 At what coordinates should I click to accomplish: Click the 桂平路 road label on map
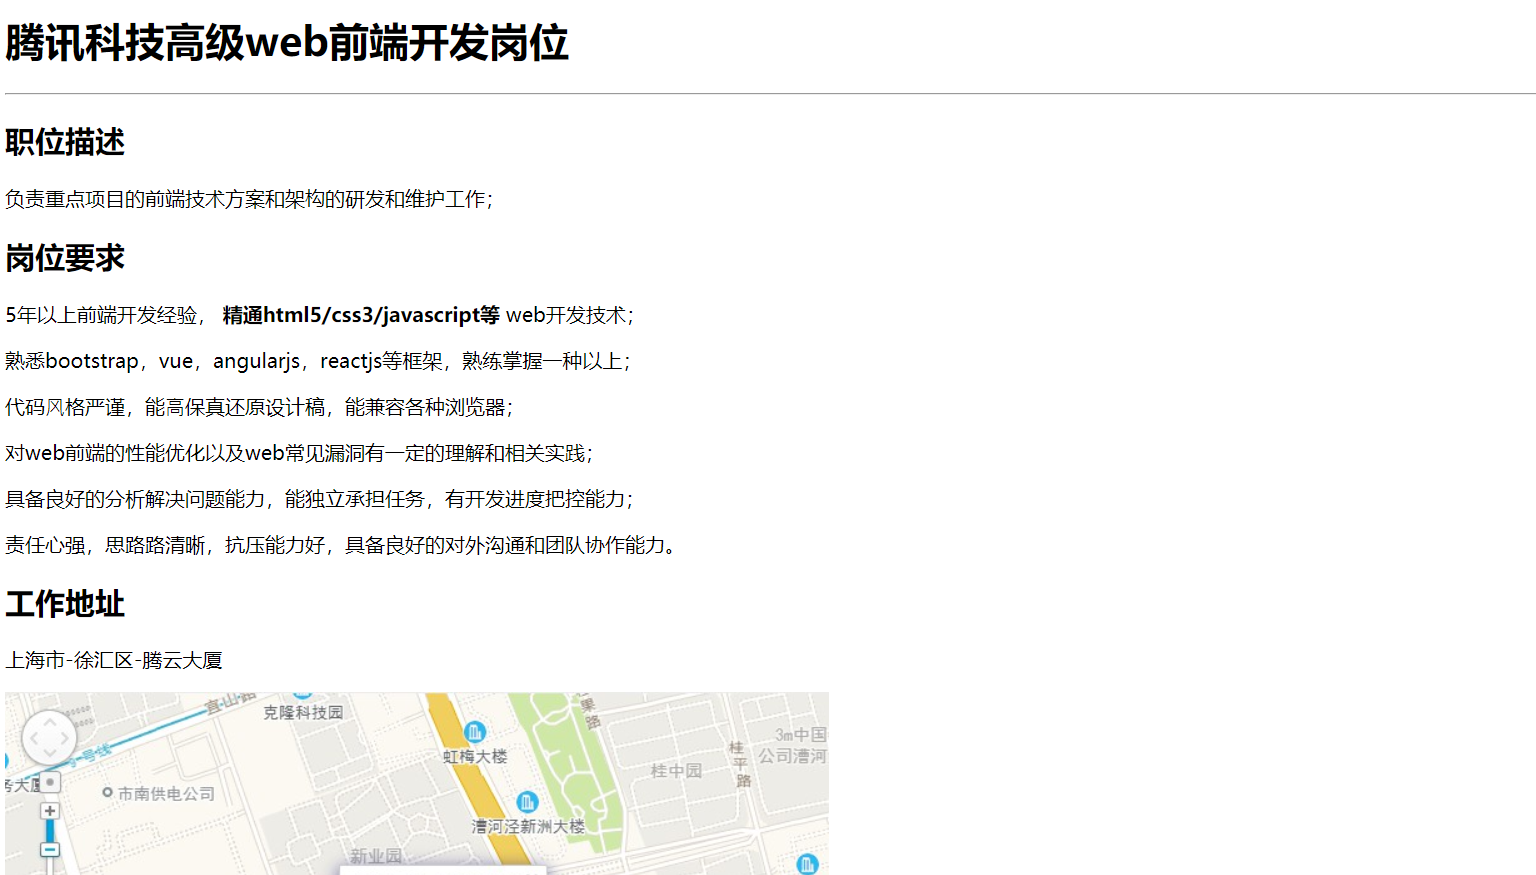(x=739, y=764)
